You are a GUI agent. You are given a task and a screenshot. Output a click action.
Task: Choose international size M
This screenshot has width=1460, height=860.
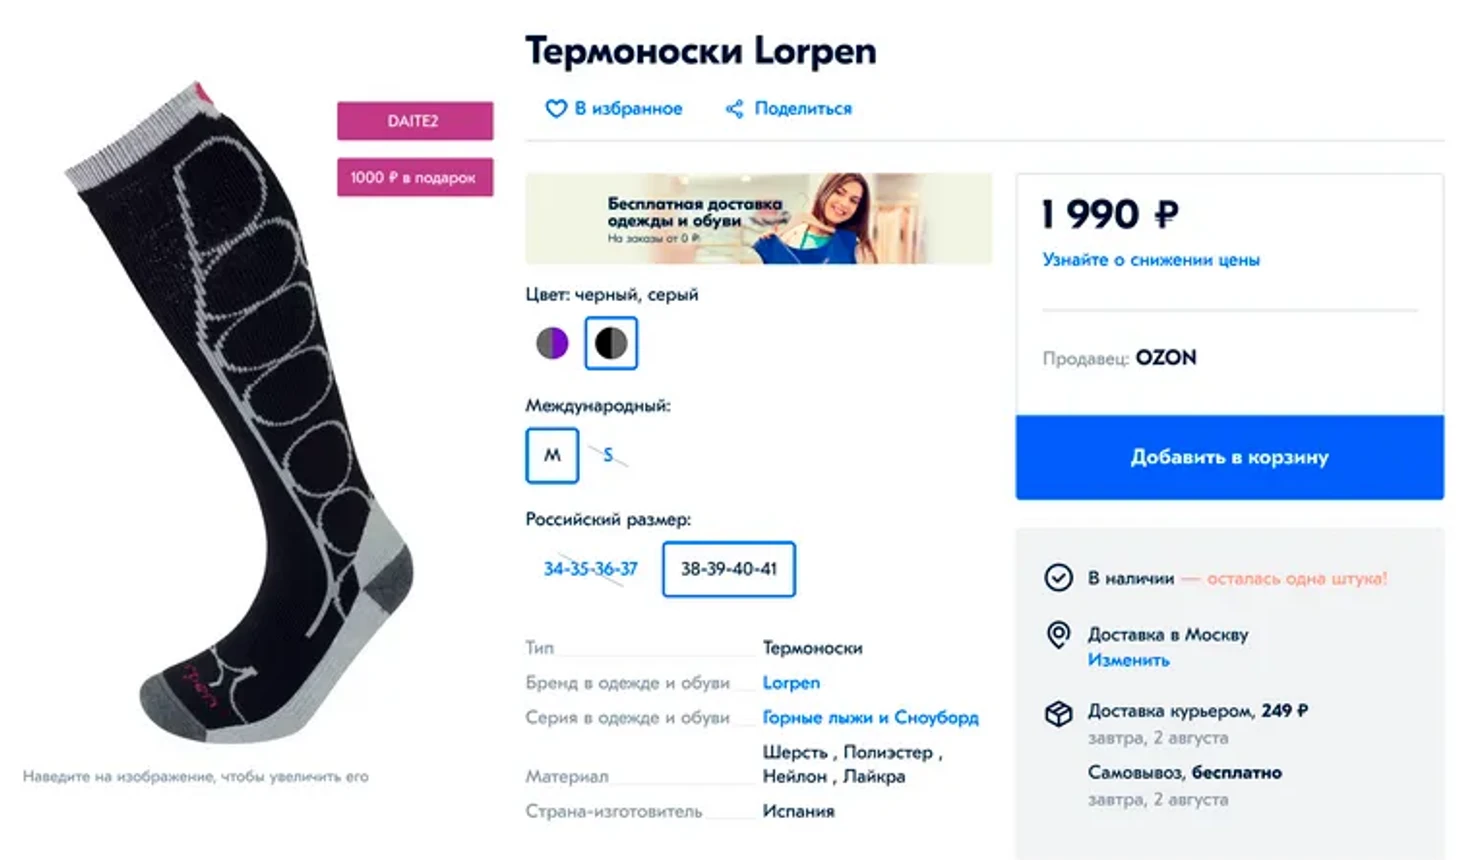[x=552, y=456]
